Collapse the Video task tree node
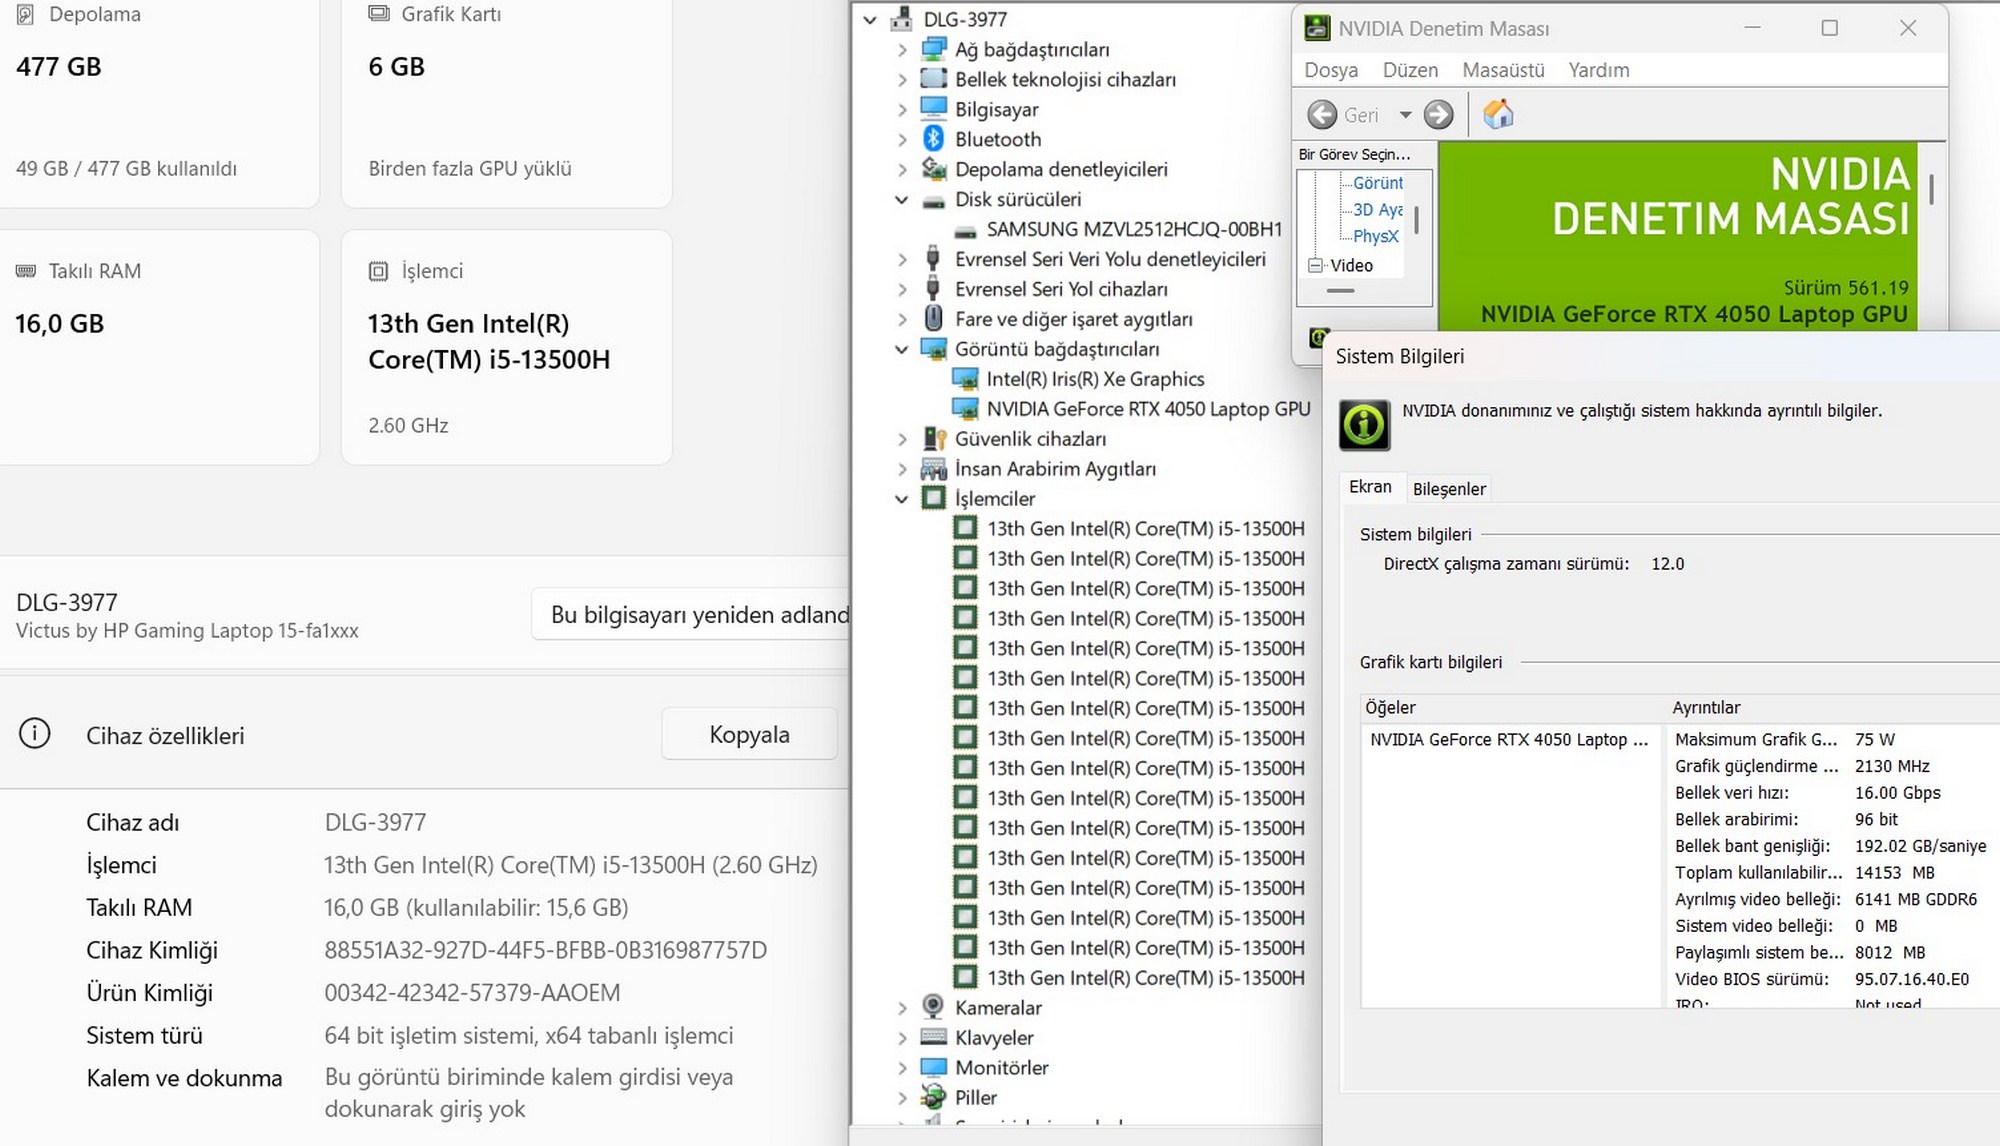The height and width of the screenshot is (1146, 2000). [1314, 265]
